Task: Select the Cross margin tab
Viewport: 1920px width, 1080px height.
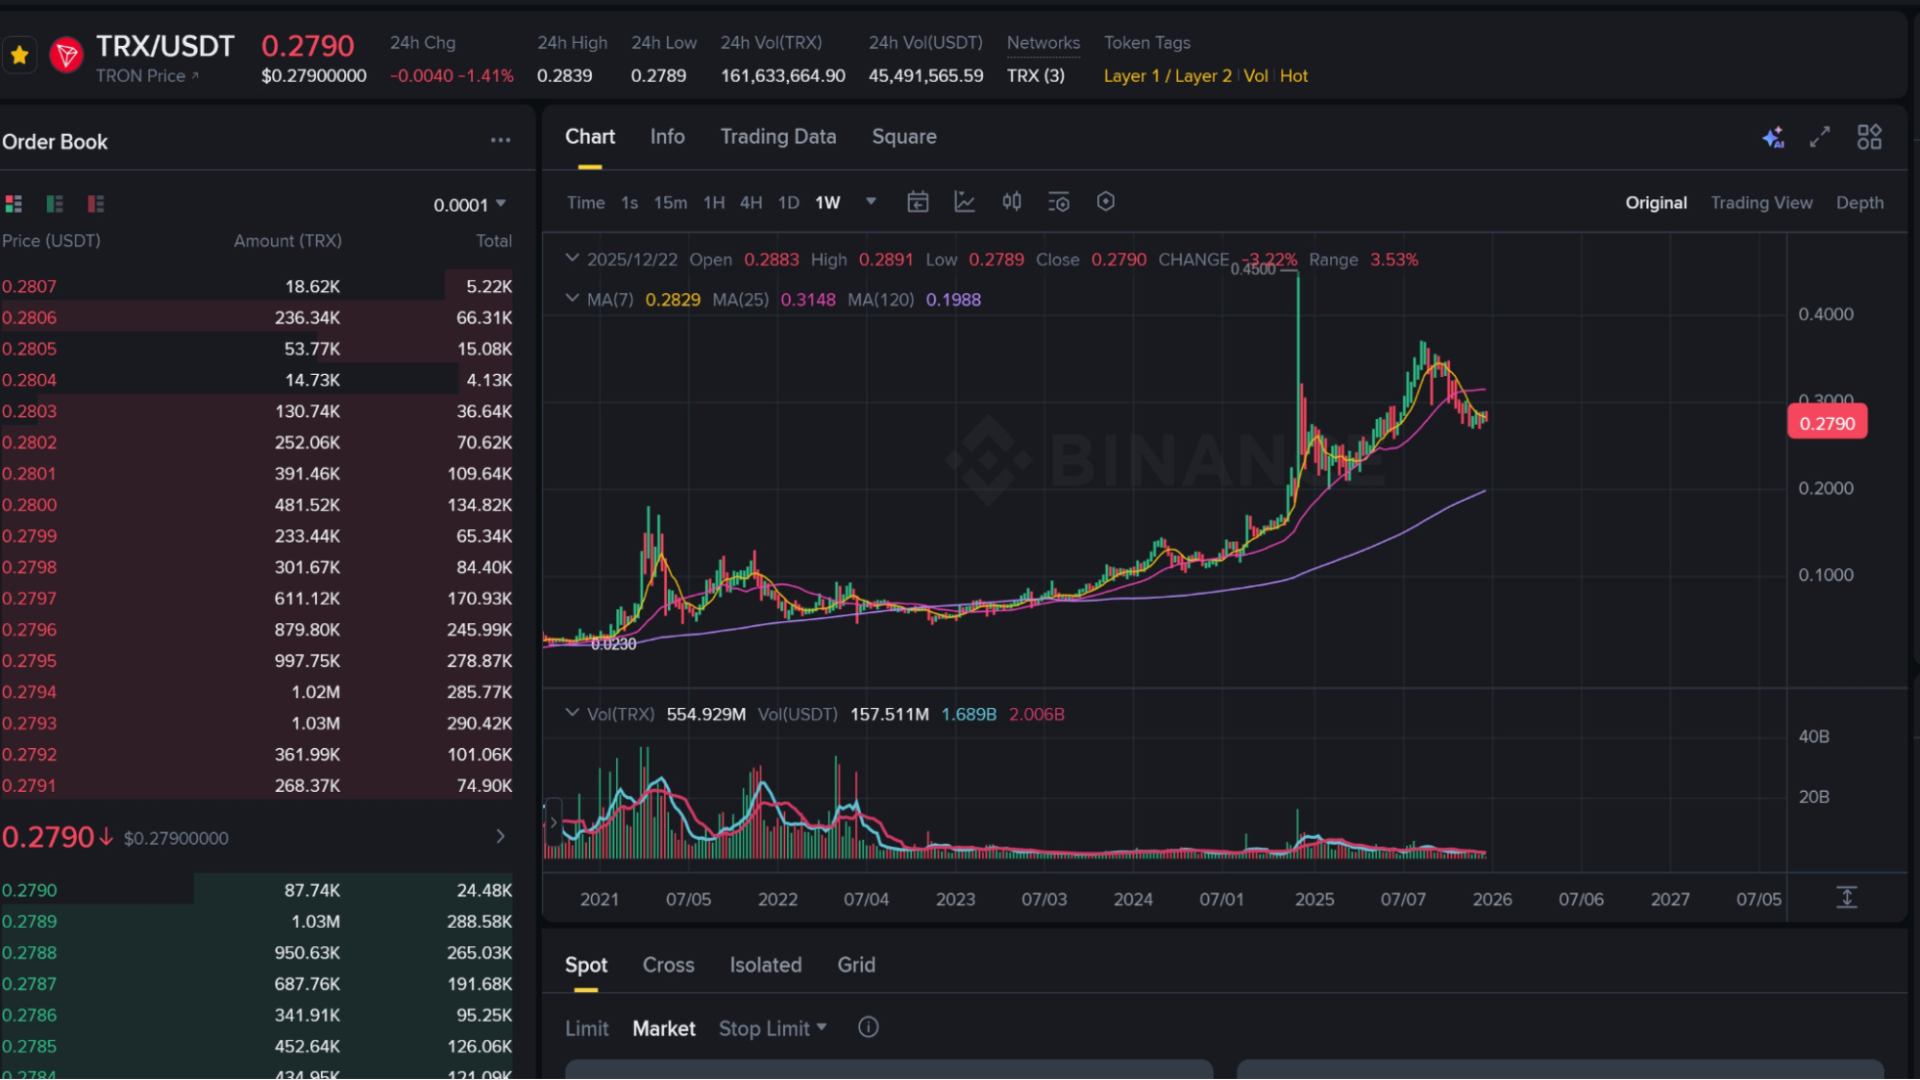Action: click(x=668, y=965)
